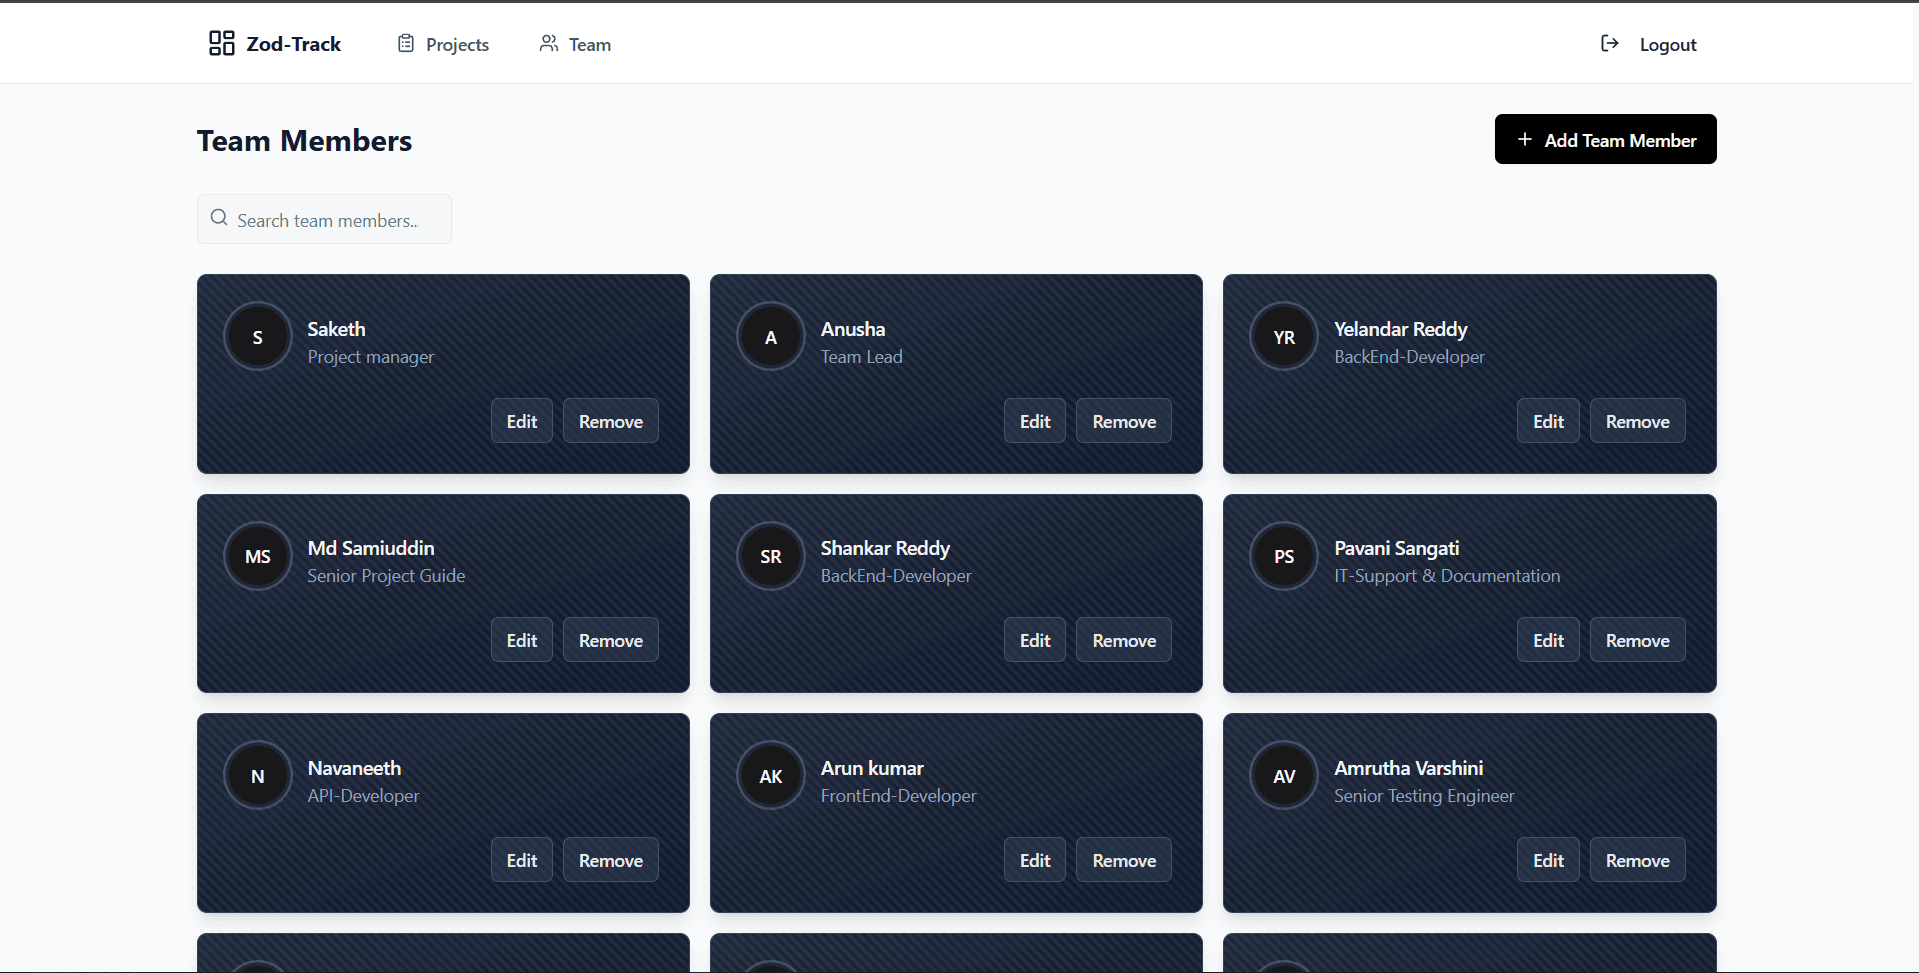Viewport: 1919px width, 973px height.
Task: Edit Pavani Sangati's details
Action: pos(1548,640)
